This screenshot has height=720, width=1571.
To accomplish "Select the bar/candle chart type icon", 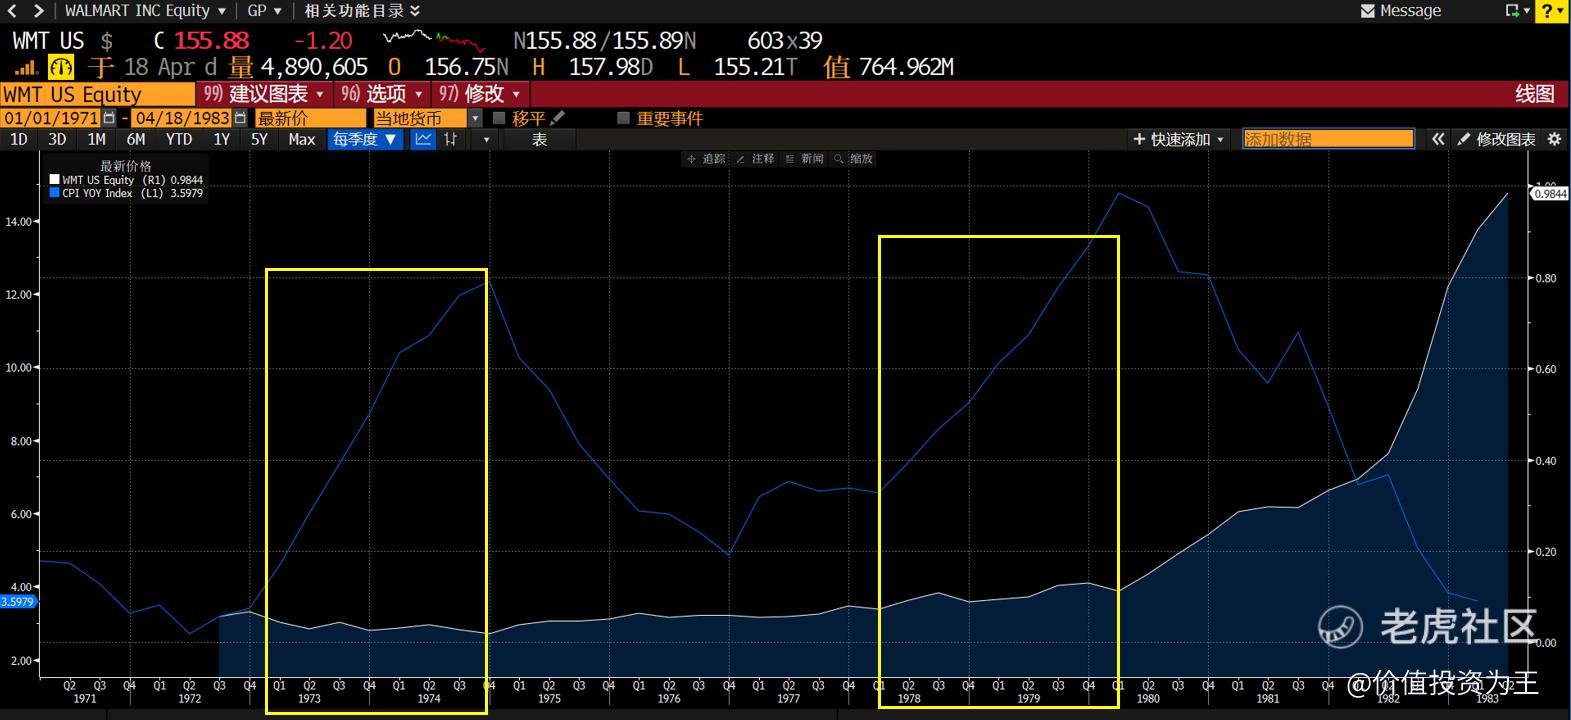I will 451,139.
